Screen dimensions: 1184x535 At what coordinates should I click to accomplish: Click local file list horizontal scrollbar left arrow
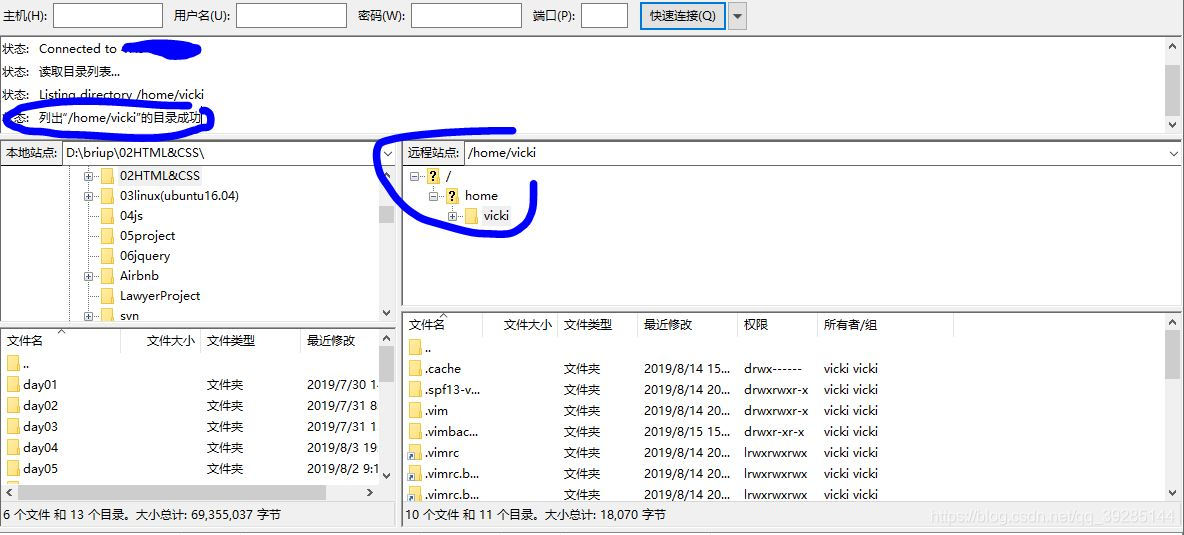tap(9, 492)
